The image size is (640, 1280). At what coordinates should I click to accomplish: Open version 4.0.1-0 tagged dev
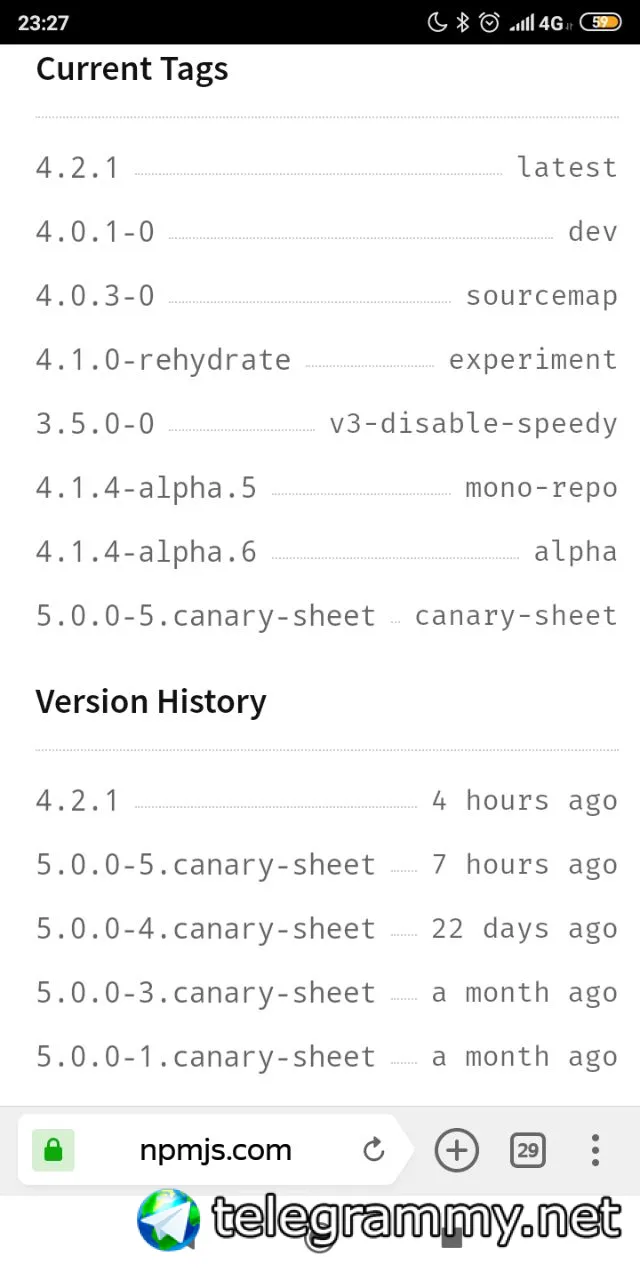click(95, 232)
